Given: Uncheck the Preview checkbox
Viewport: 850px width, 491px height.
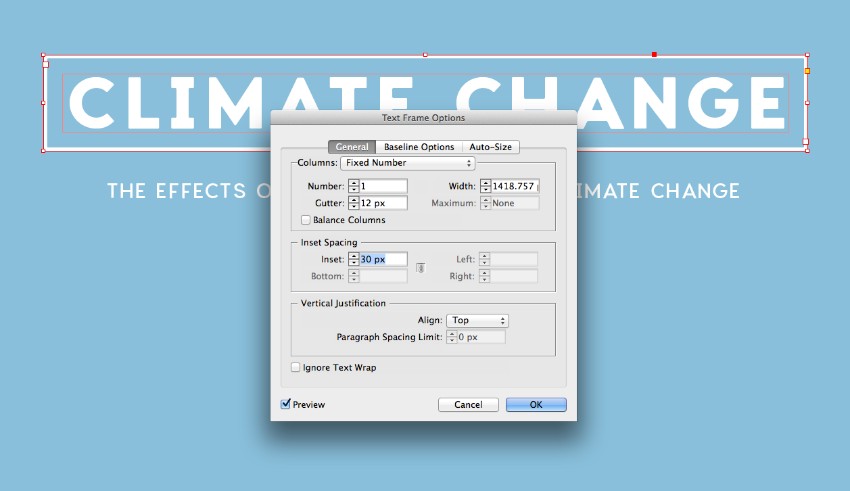Looking at the screenshot, I should pyautogui.click(x=286, y=404).
